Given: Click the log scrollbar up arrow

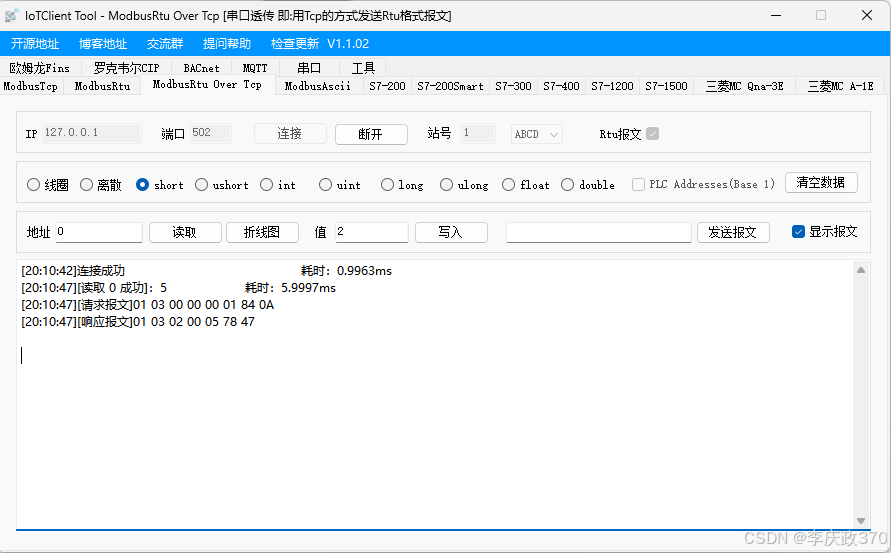Looking at the screenshot, I should pos(861,270).
